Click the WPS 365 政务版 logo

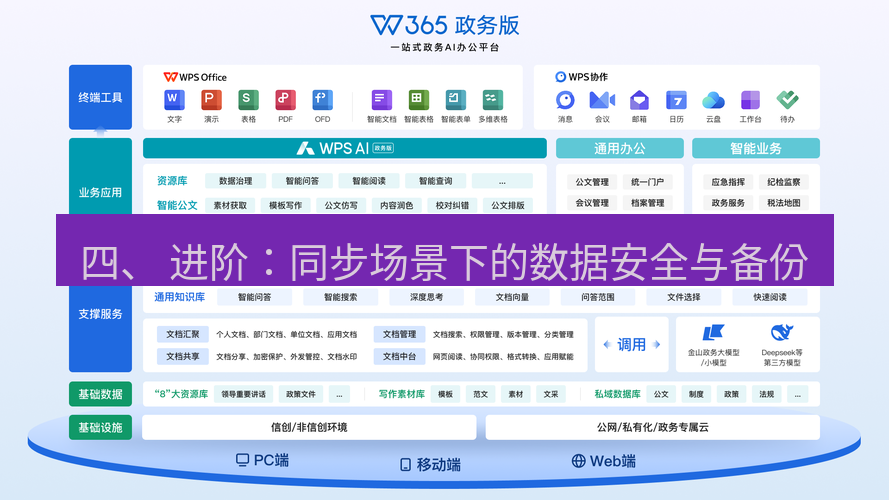click(x=444, y=25)
